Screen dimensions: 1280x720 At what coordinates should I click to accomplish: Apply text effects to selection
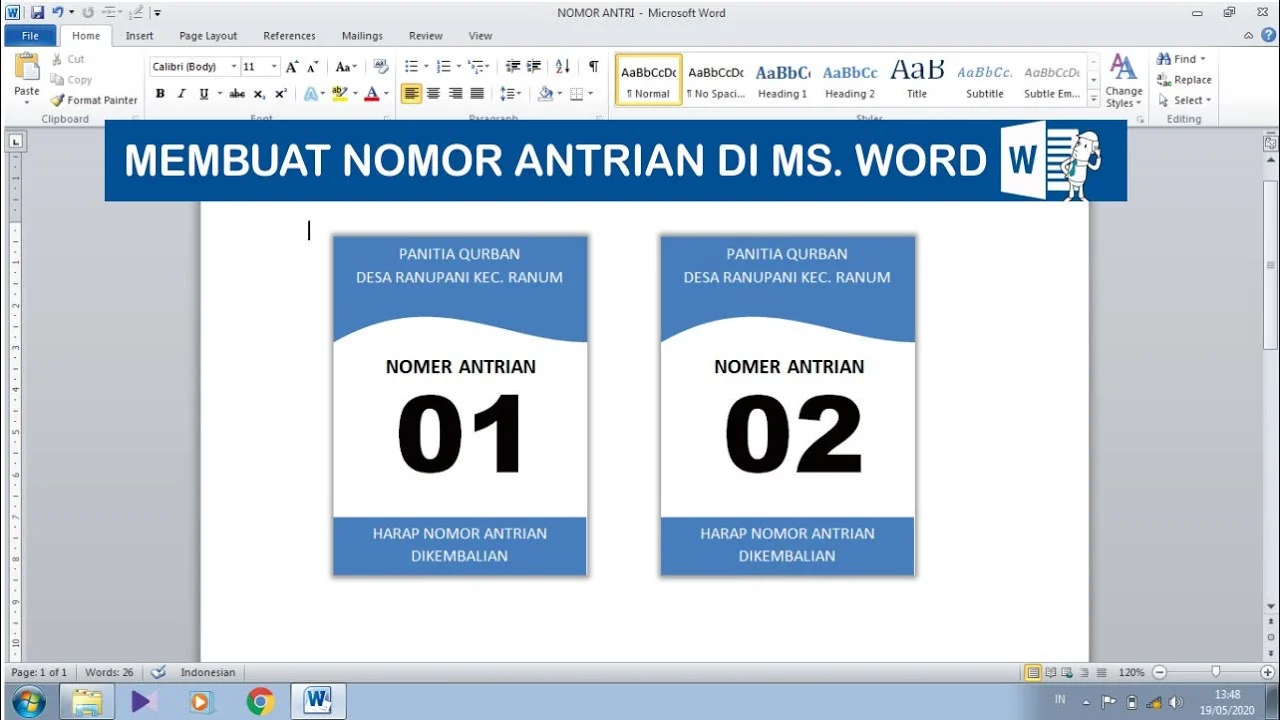tap(312, 94)
